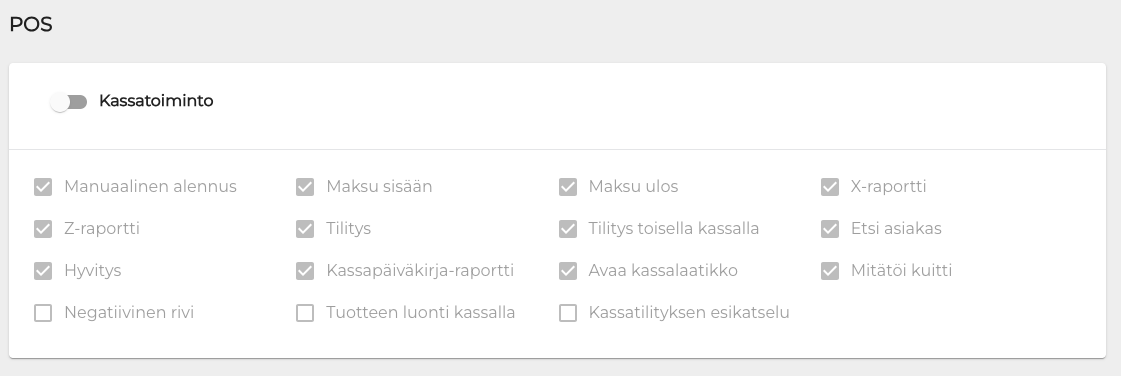This screenshot has width=1121, height=376.
Task: Untick the X-raportti checkbox
Action: (x=830, y=187)
